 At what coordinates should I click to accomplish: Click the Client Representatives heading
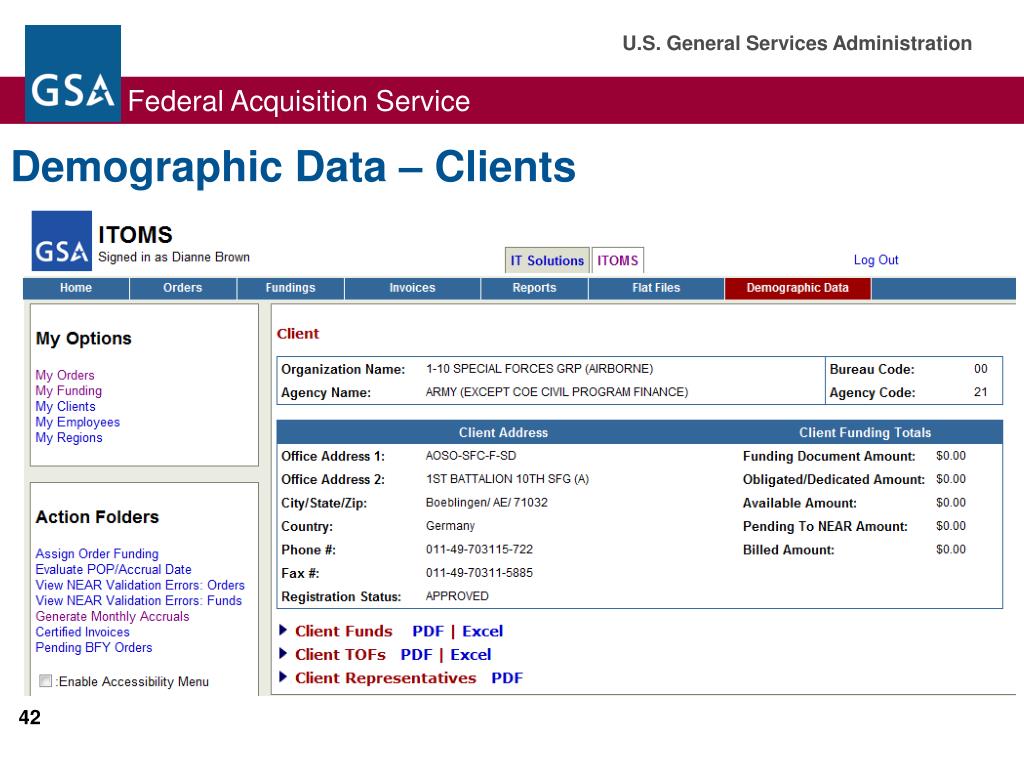click(x=385, y=678)
